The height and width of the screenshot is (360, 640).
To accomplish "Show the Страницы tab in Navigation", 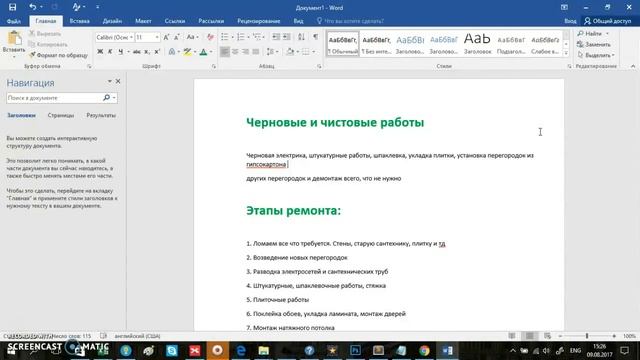I will [x=61, y=116].
